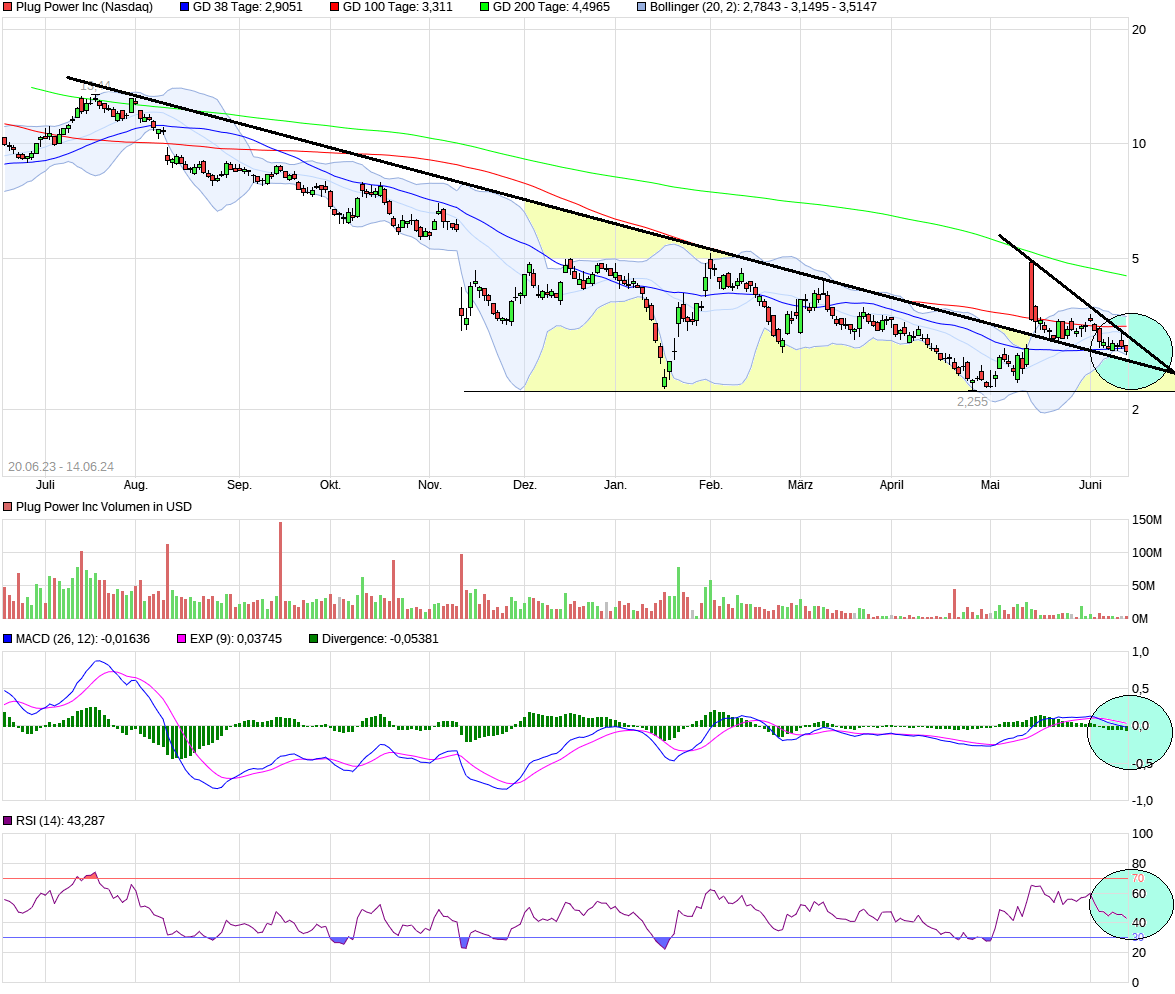This screenshot has width=1175, height=994.
Task: Click the blue GD 38 Tage legend swatch
Action: 185,7
